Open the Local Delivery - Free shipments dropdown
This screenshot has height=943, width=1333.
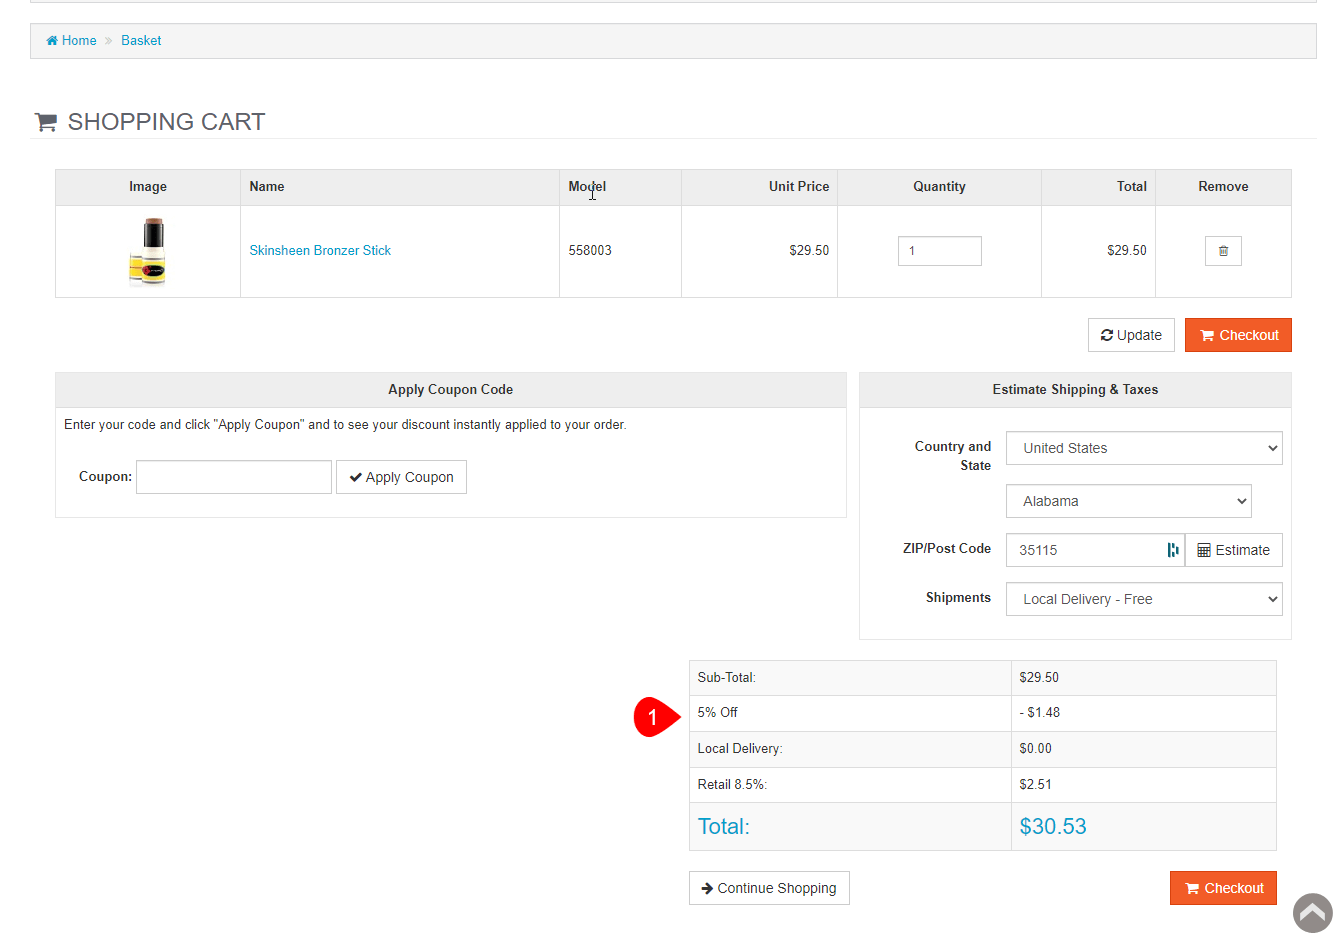pyautogui.click(x=1143, y=599)
